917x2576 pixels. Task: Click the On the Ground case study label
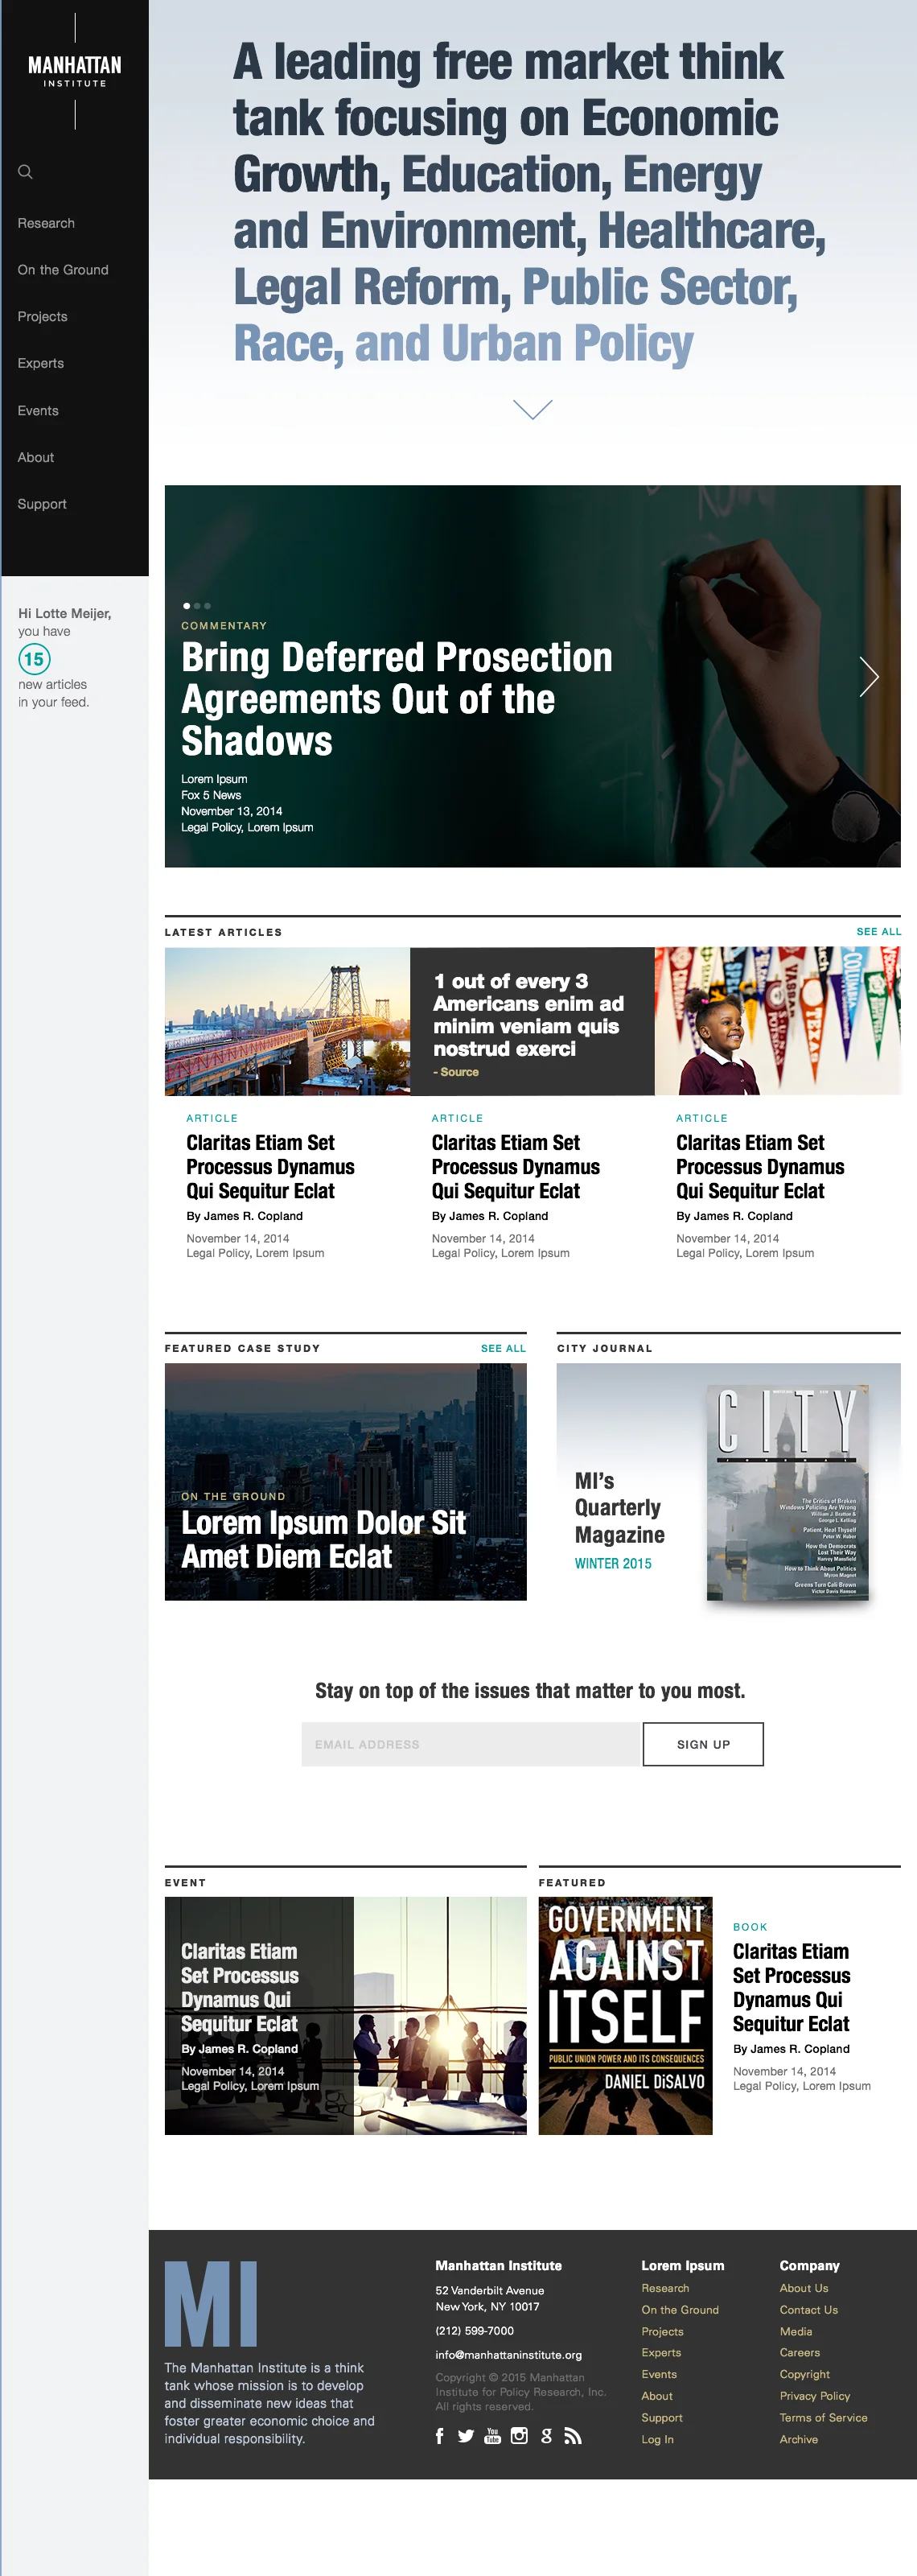point(233,1496)
